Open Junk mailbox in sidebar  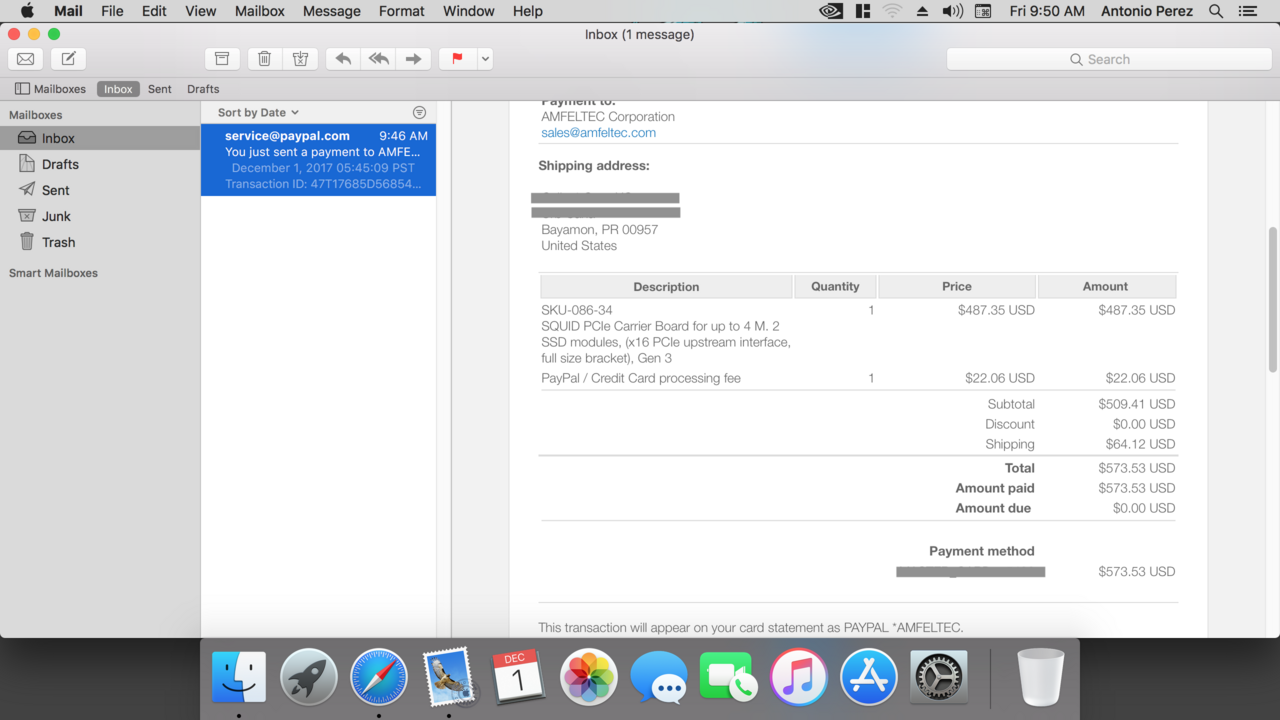click(x=100, y=216)
